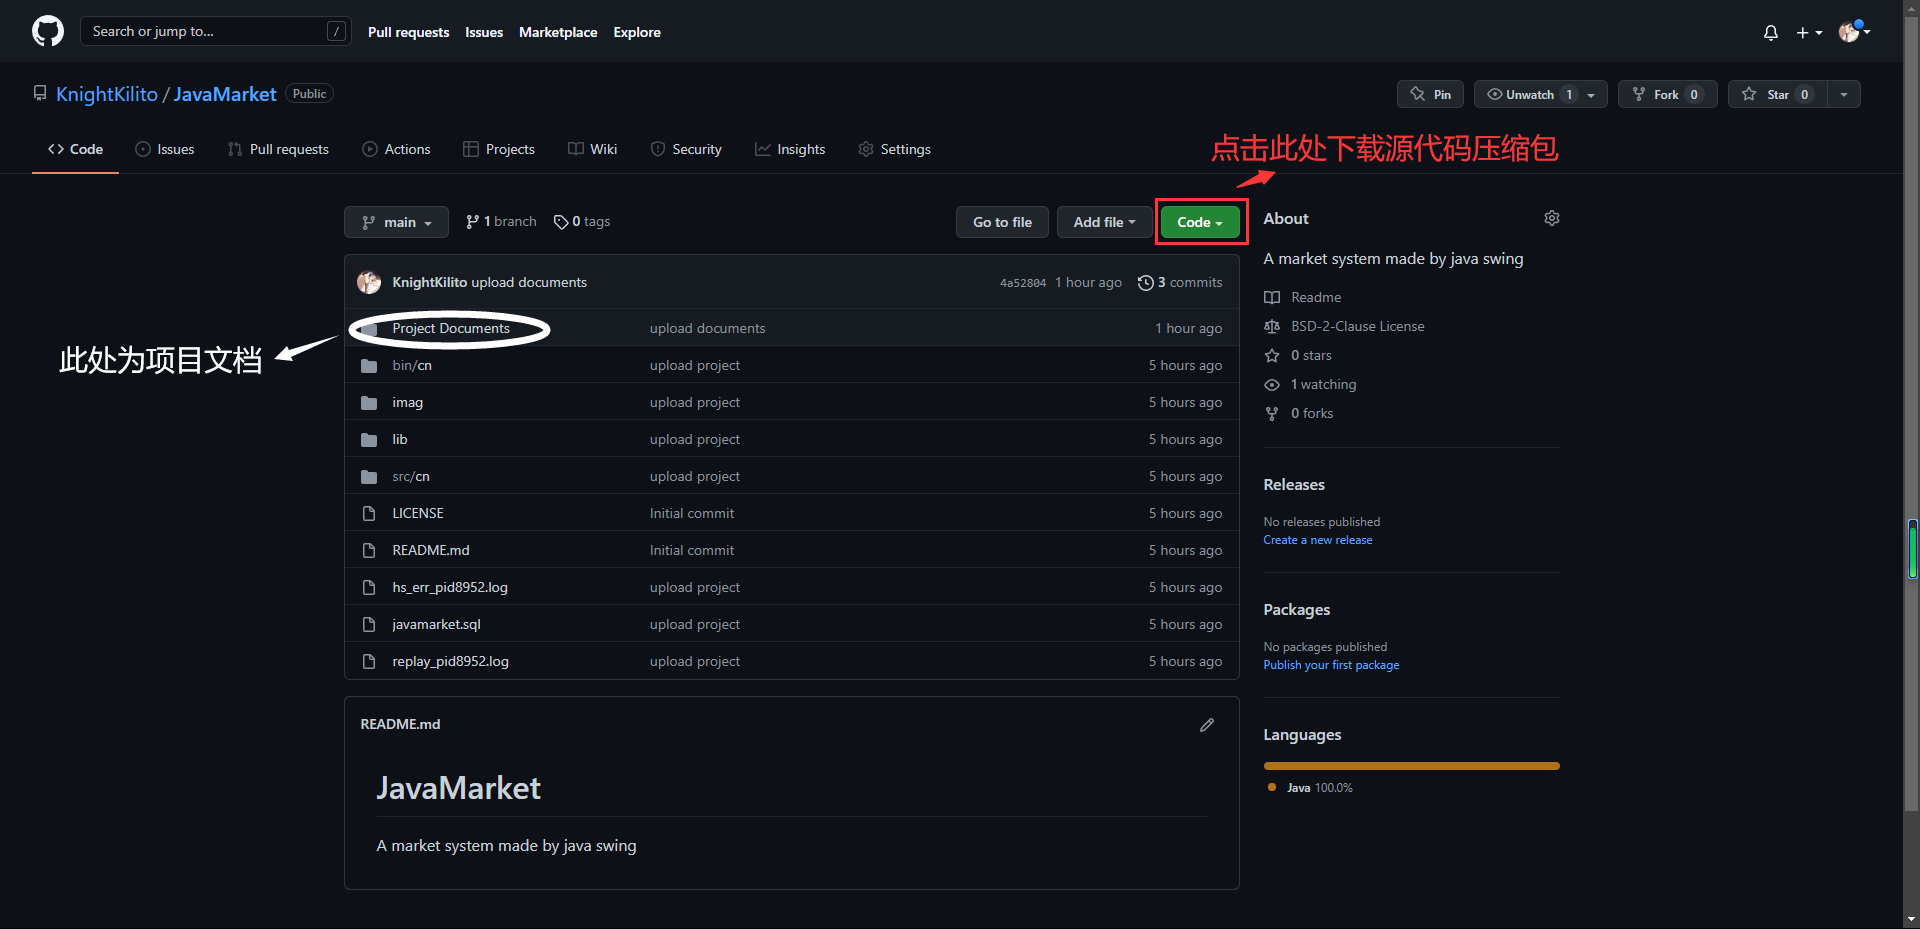Click the Go to file button
Screen dimensions: 1920x929
[1002, 222]
